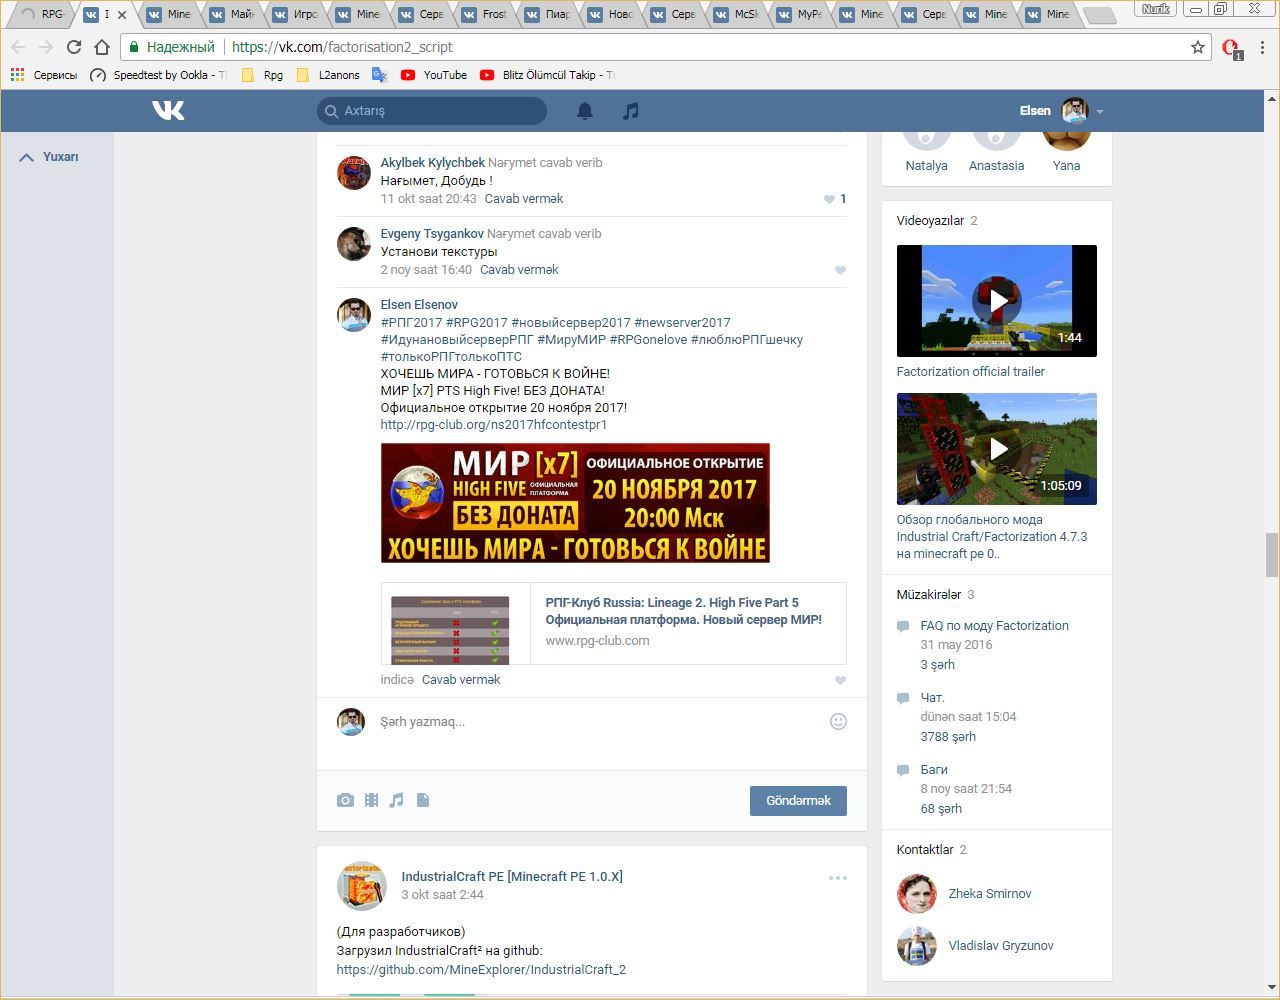Open the МИР x7 banner image
This screenshot has height=1000, width=1280.
pyautogui.click(x=575, y=503)
